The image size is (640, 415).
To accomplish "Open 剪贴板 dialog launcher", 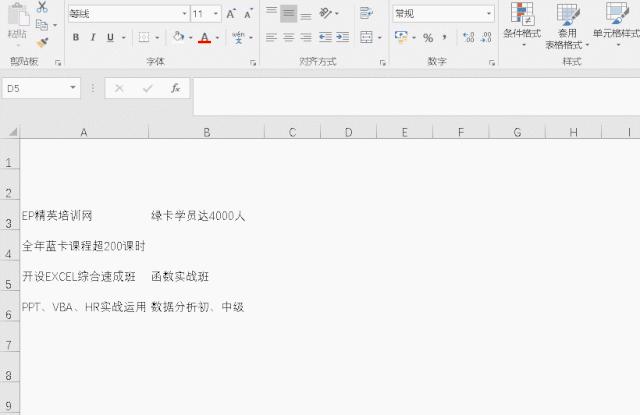I will click(58, 62).
